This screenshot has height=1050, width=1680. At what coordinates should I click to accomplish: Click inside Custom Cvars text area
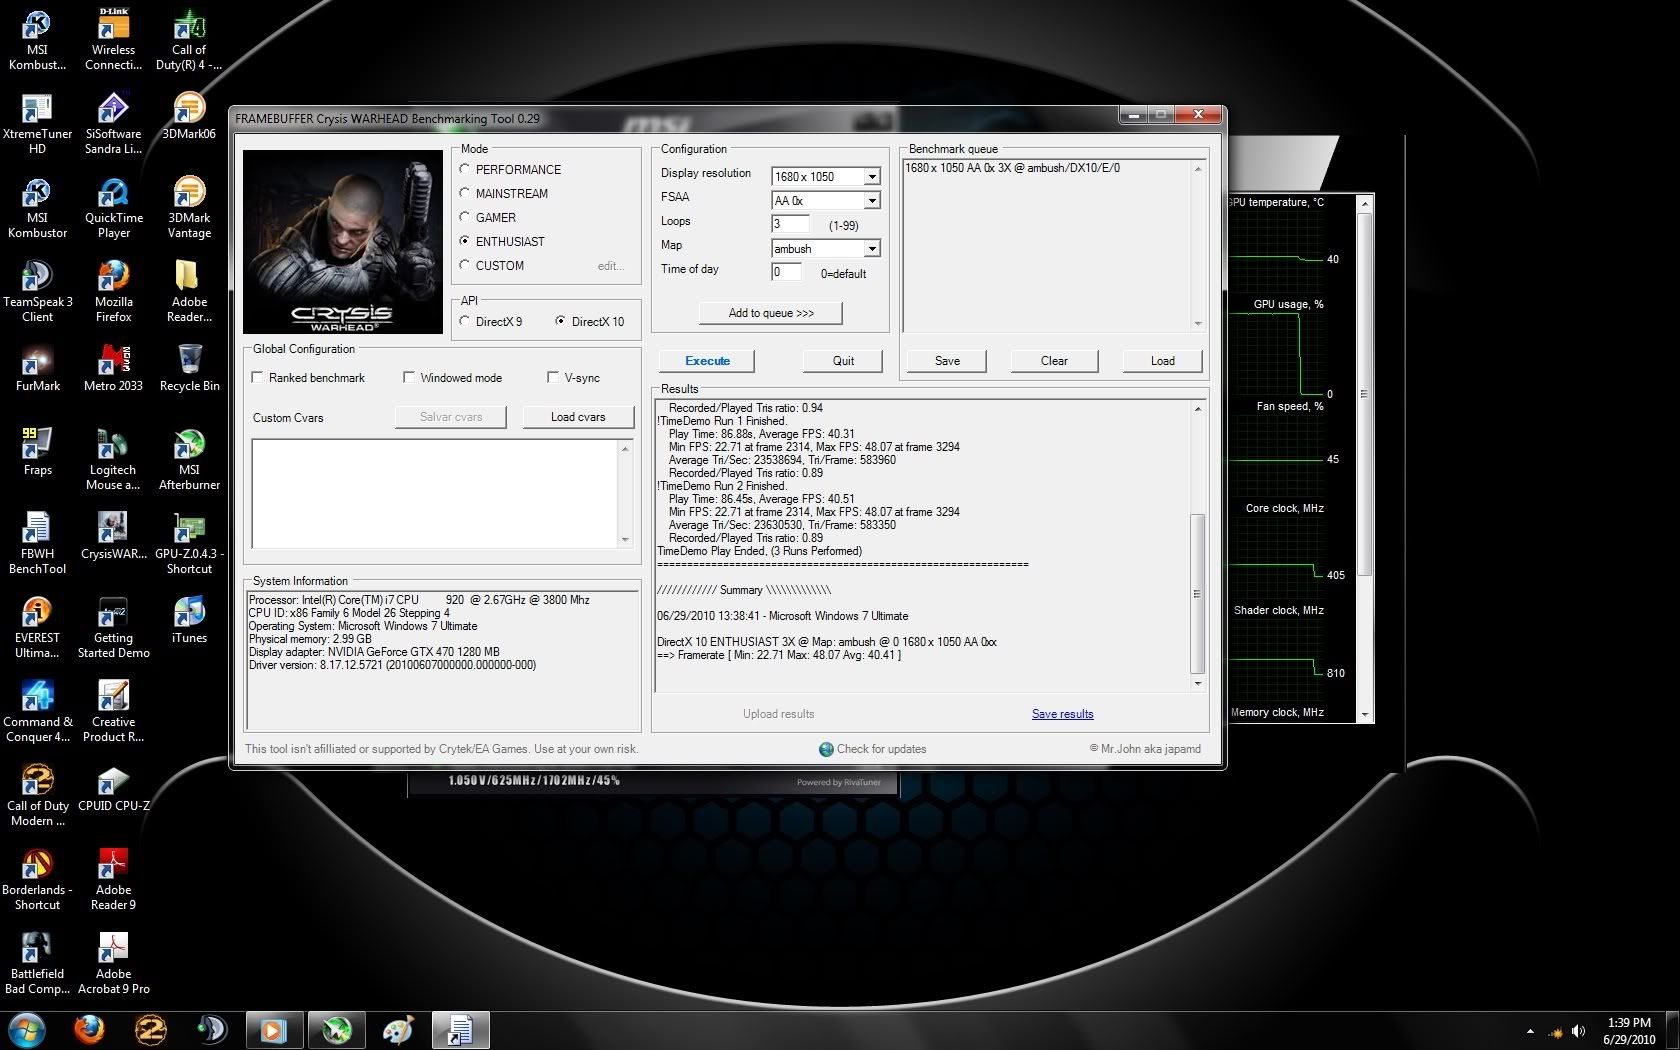point(436,494)
